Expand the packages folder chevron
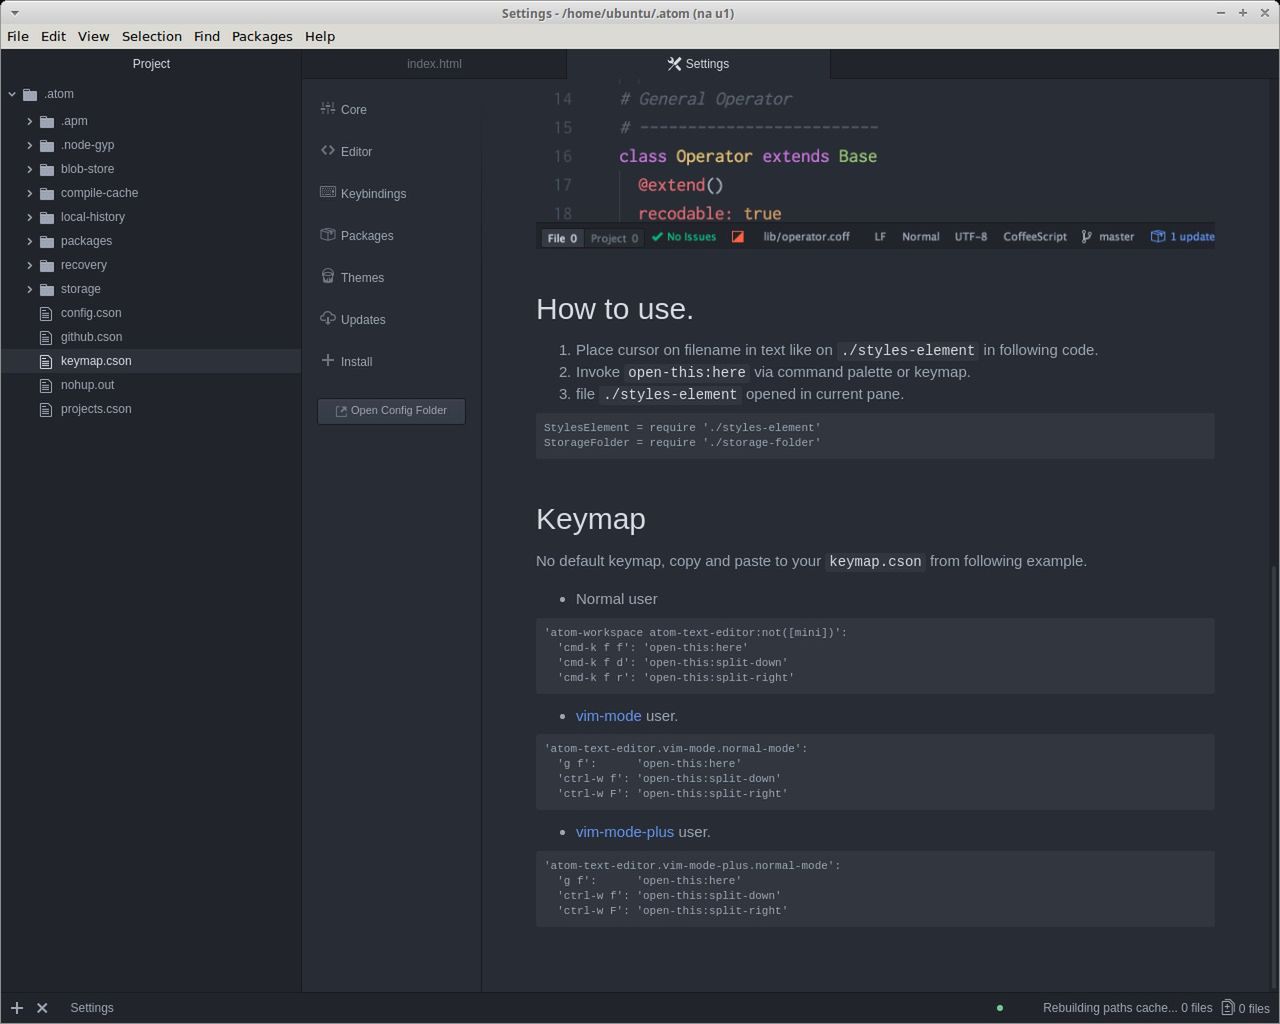 [30, 241]
